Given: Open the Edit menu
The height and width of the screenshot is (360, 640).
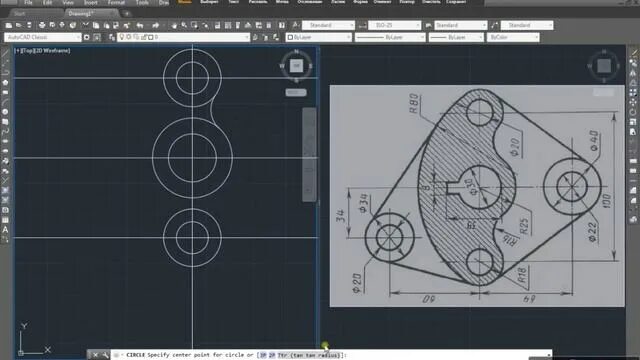Looking at the screenshot, I should point(47,2).
